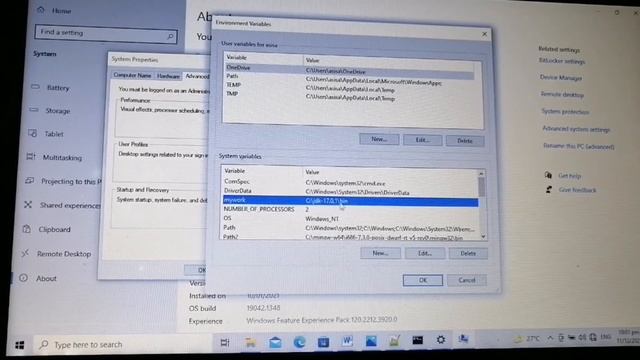
Task: Open the Mail app on the taskbar
Action: (x=275, y=342)
